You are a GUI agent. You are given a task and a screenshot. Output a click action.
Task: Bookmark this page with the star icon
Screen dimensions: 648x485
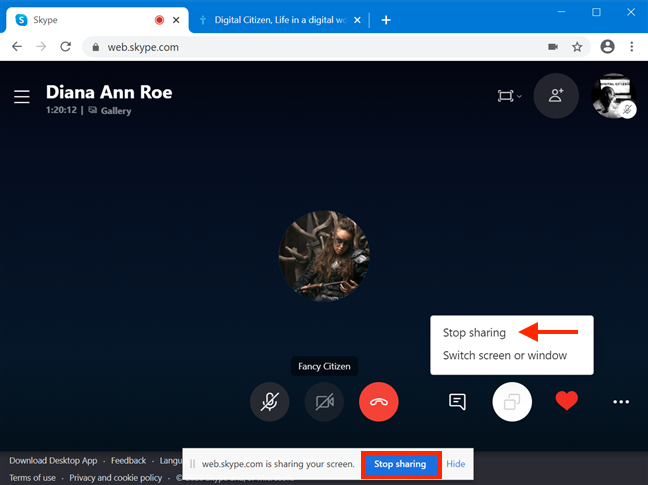[x=577, y=47]
